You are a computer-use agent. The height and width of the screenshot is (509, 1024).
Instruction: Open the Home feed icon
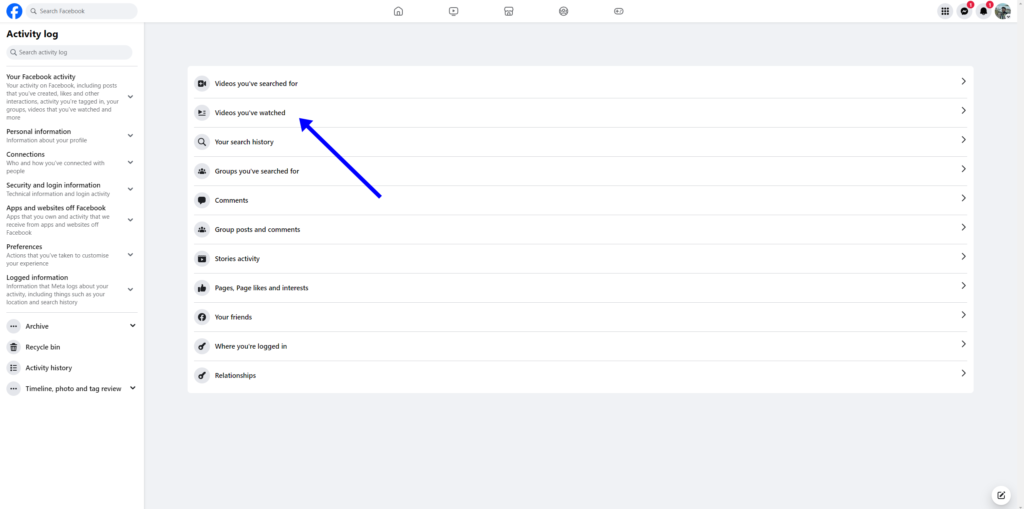tap(398, 11)
